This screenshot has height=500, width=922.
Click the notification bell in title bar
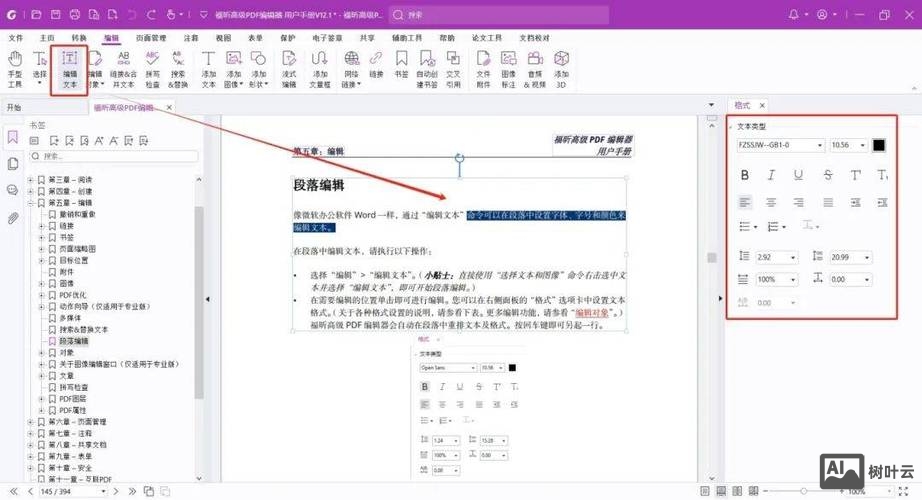coord(793,14)
